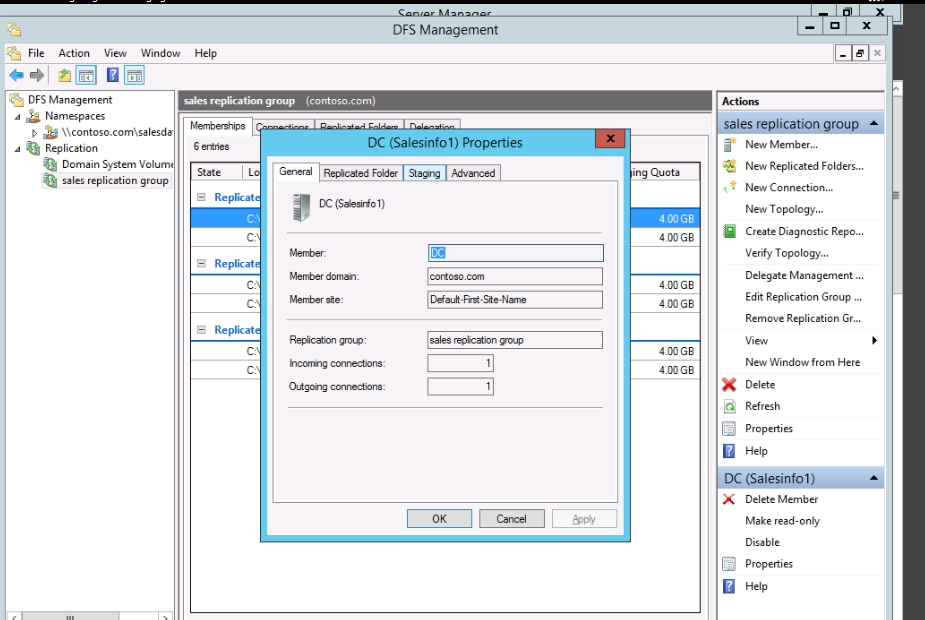Collapse the Namespaces tree node

20,116
